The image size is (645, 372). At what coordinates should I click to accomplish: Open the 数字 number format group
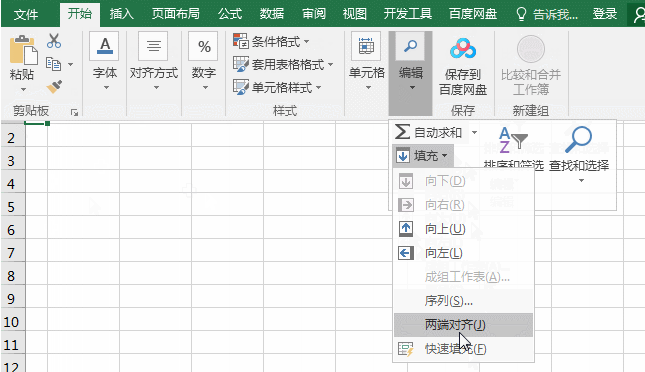tap(204, 62)
